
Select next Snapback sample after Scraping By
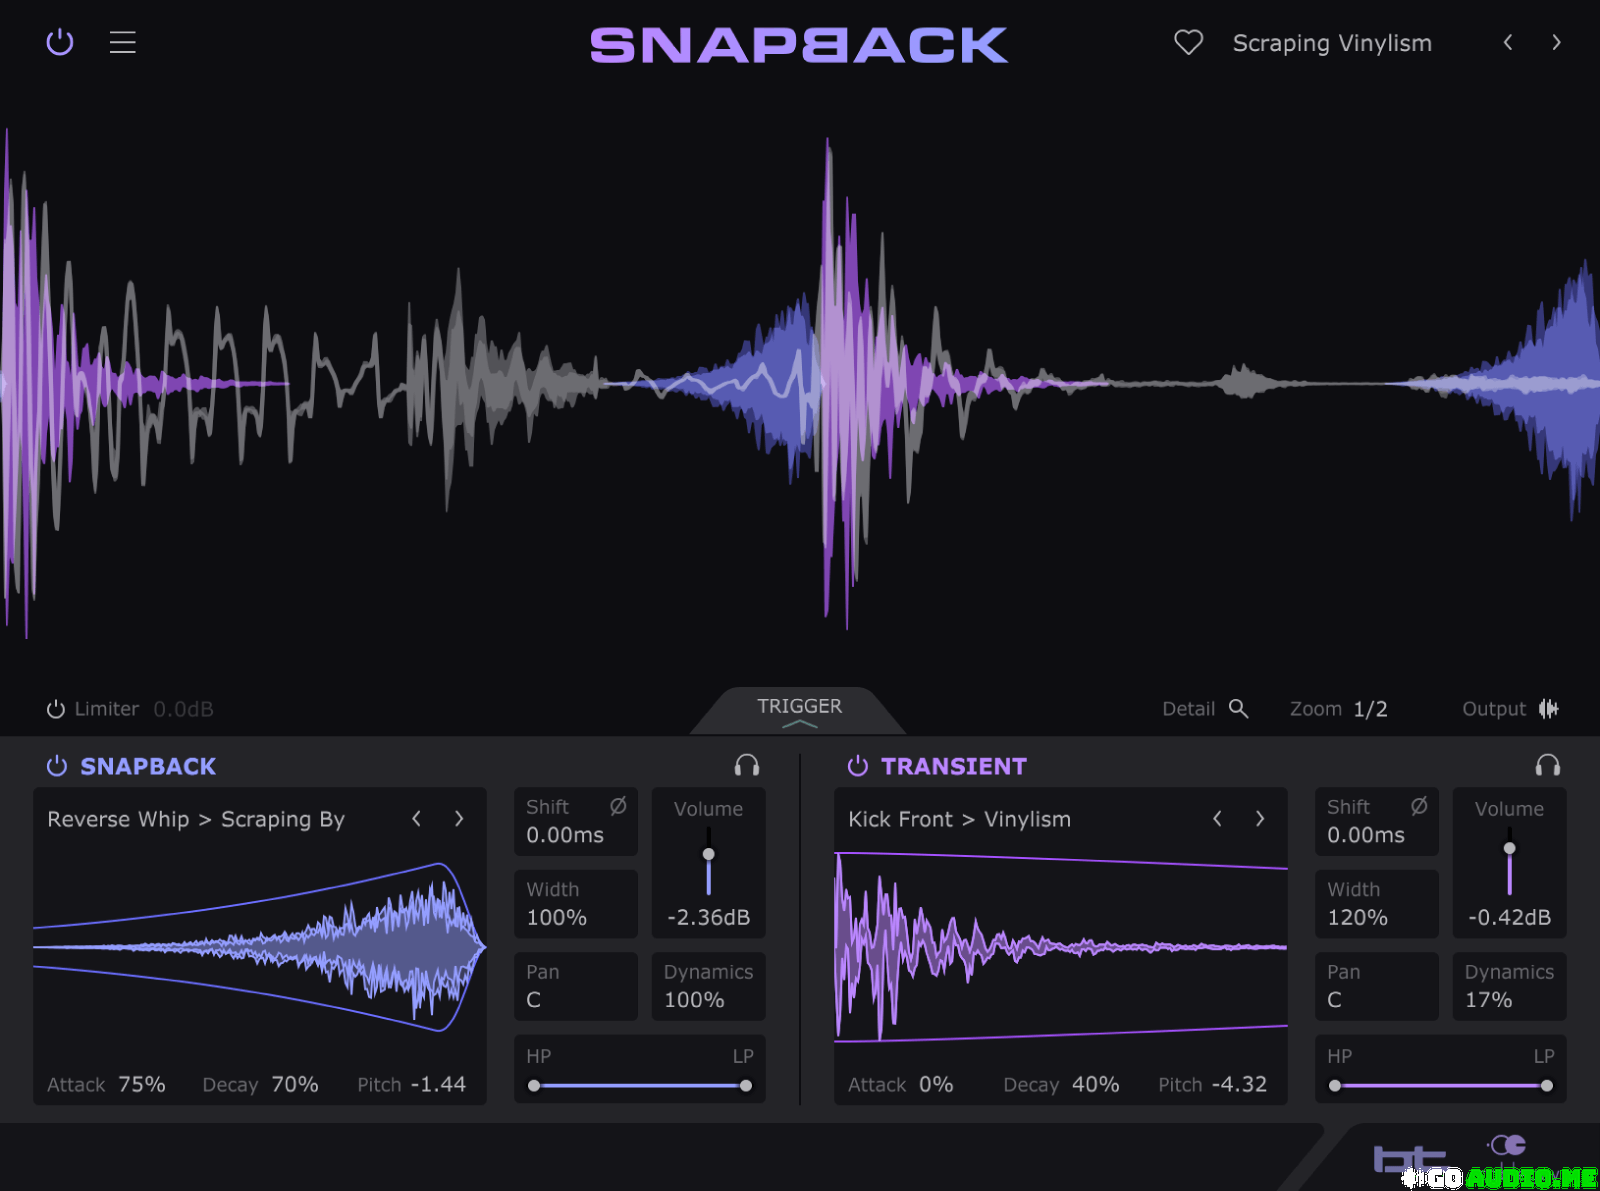pyautogui.click(x=459, y=819)
